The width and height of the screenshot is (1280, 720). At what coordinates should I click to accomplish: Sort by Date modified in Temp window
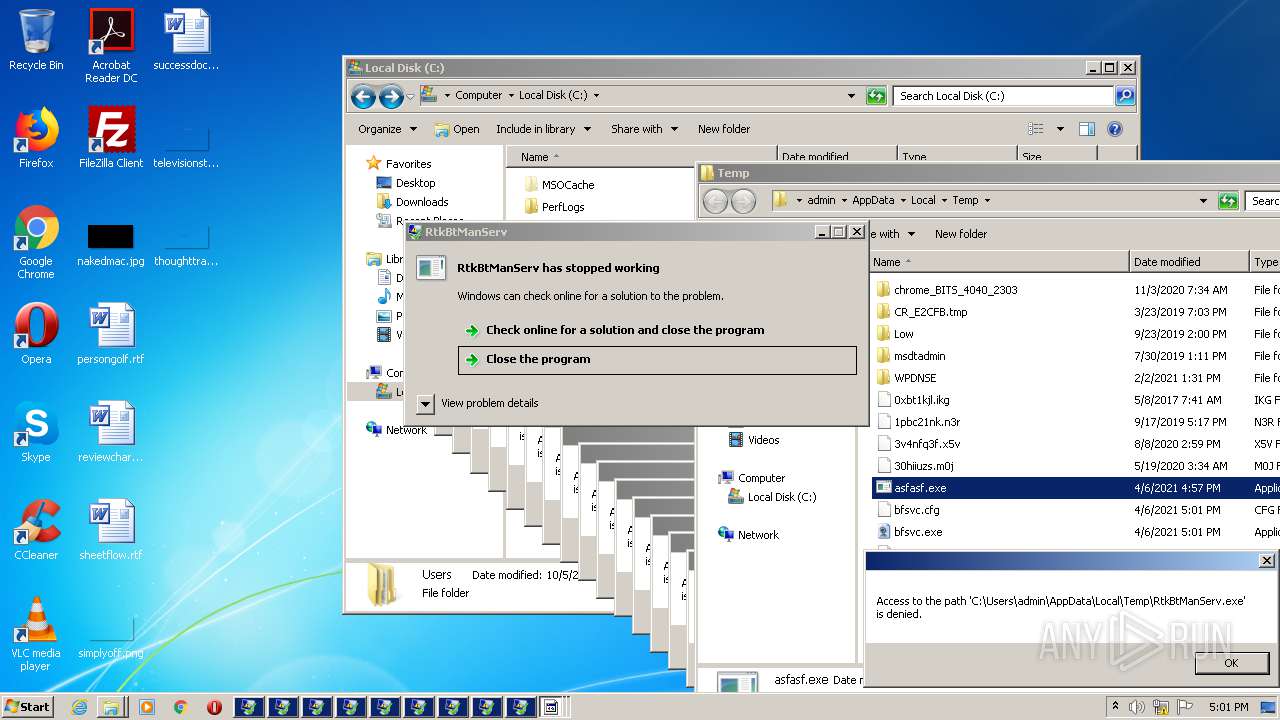[1188, 262]
